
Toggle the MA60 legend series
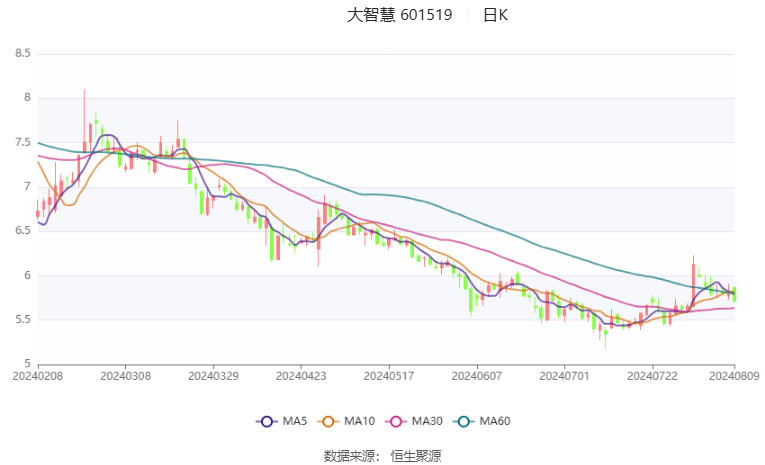(482, 421)
